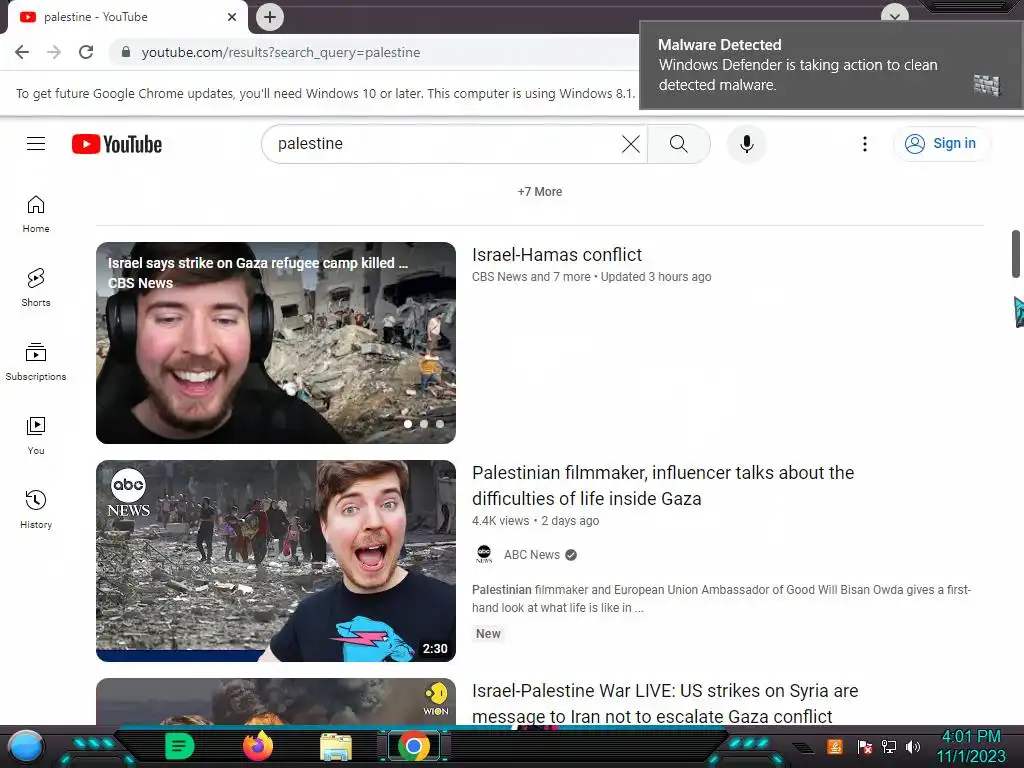1024x768 pixels.
Task: Click the youtube.com address bar URL
Action: point(281,52)
